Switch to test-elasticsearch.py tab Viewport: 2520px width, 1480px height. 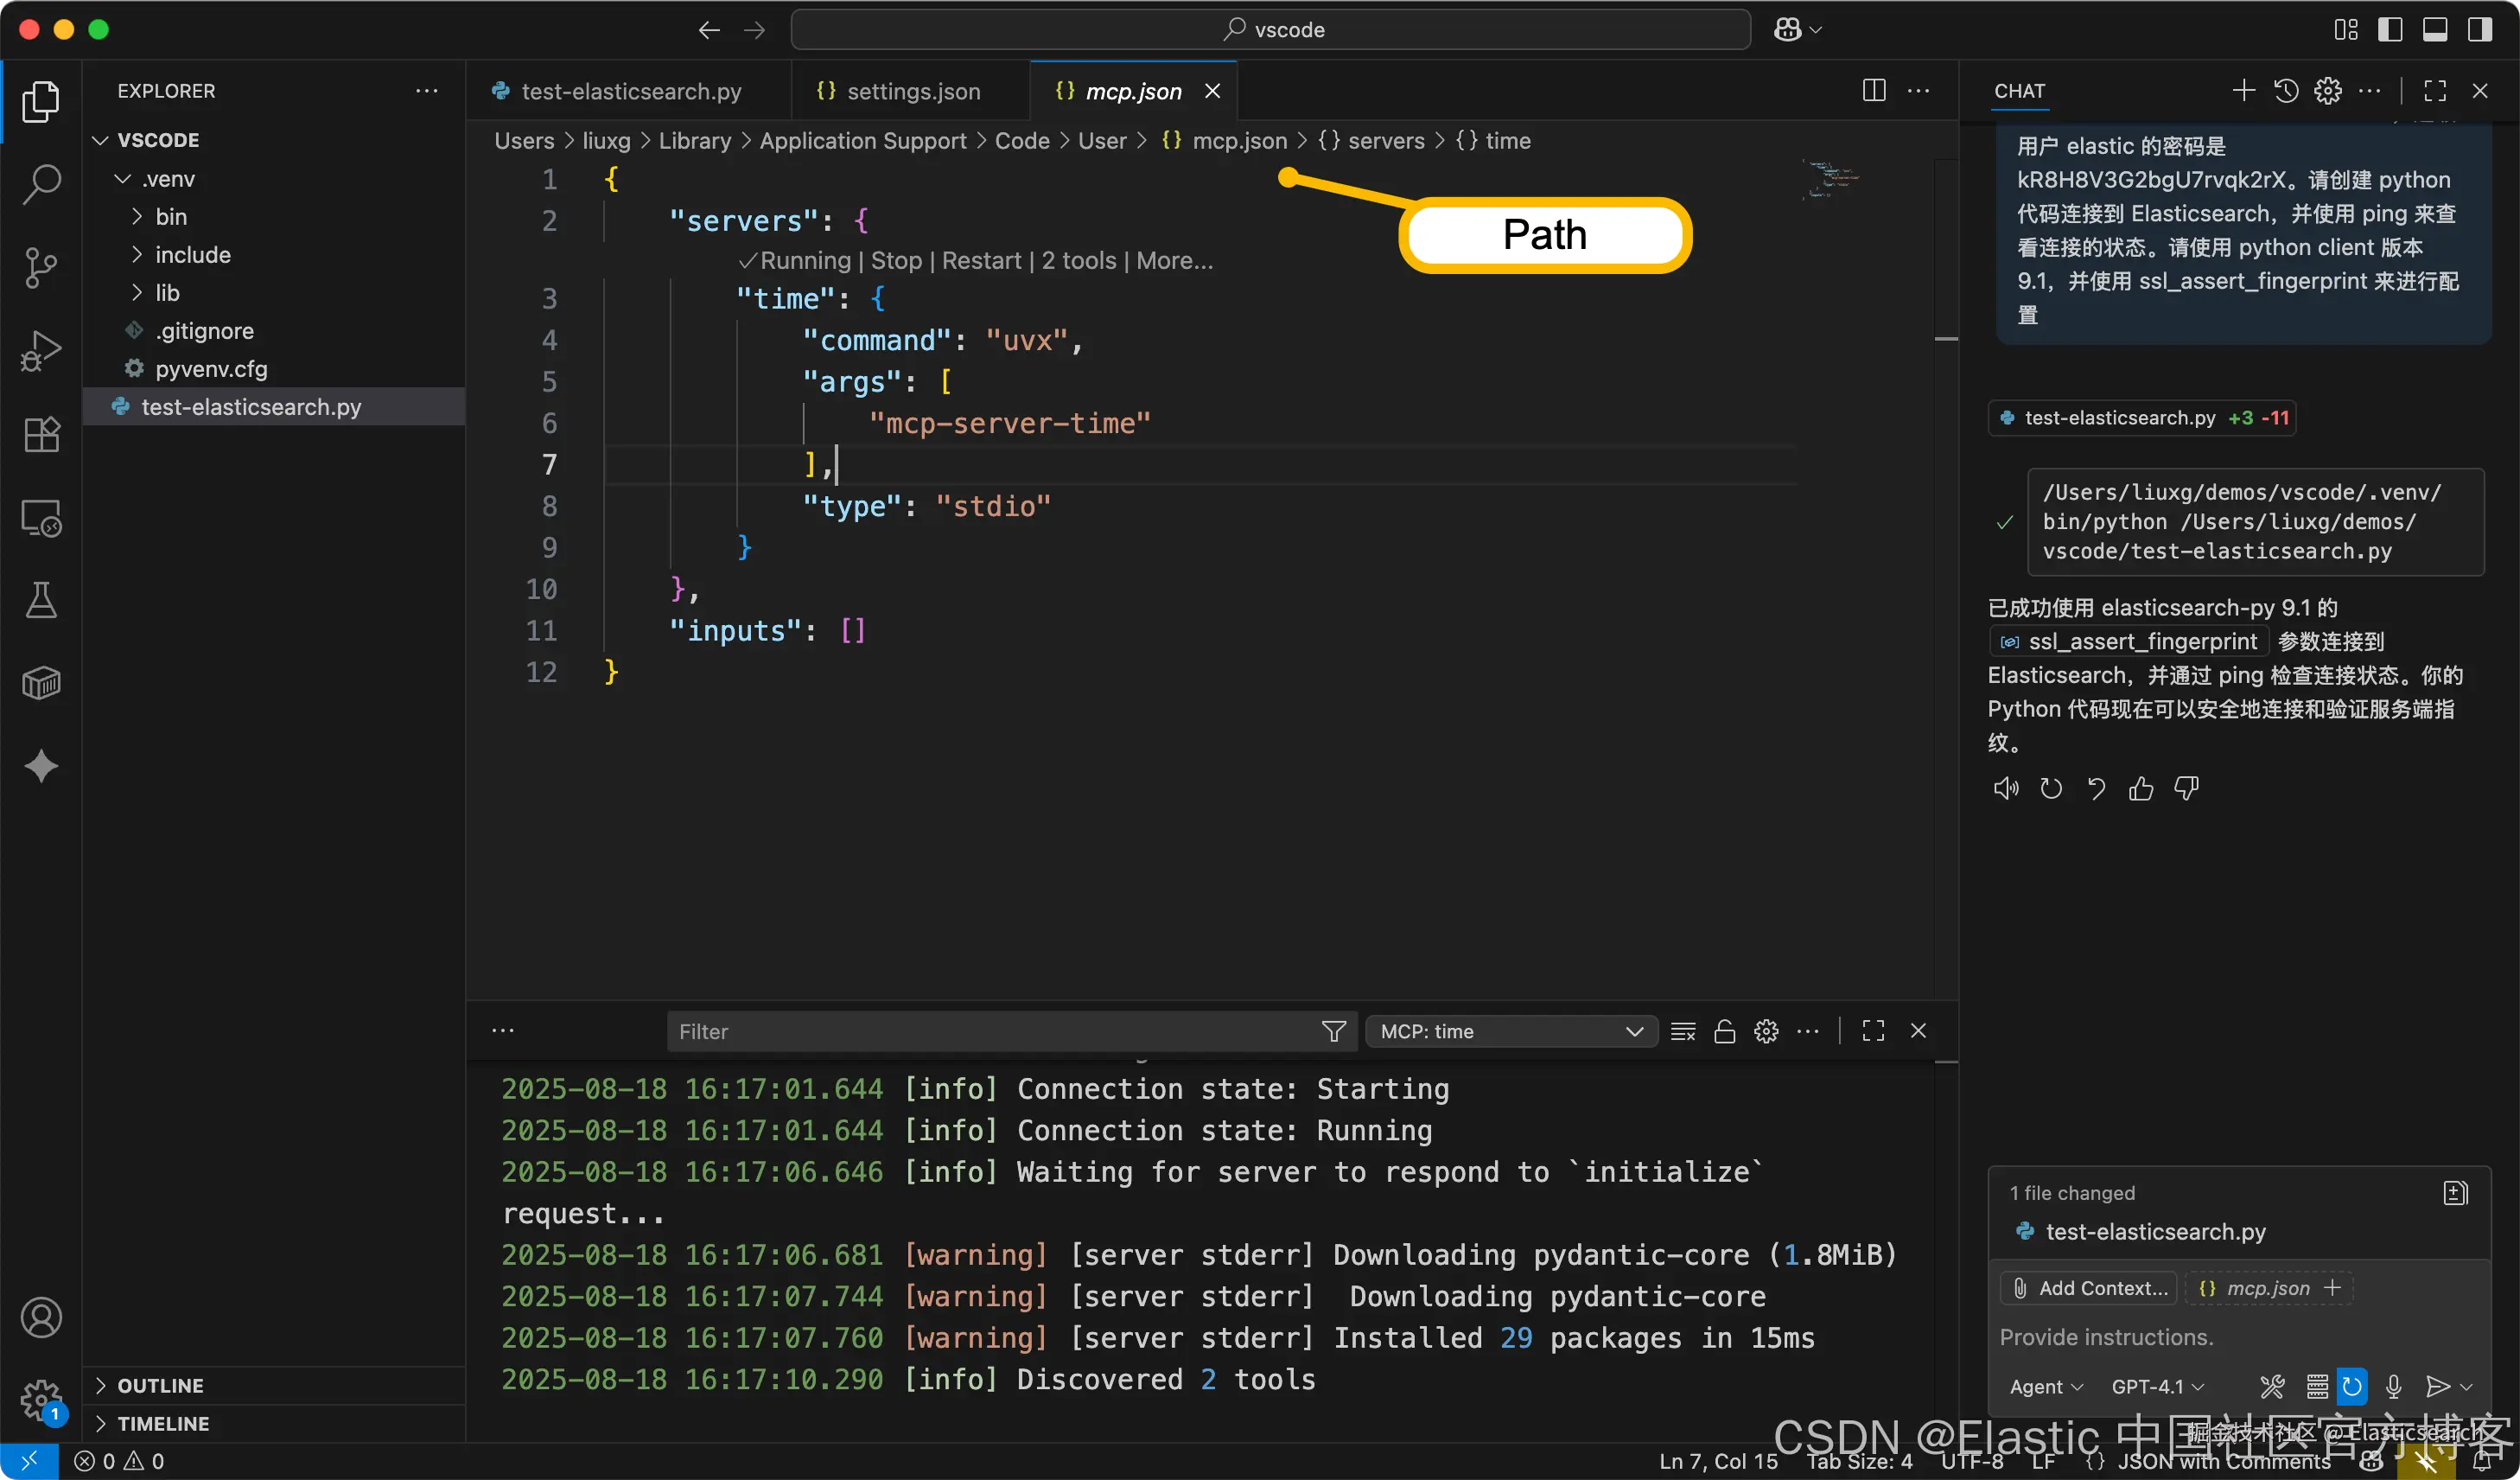click(630, 91)
